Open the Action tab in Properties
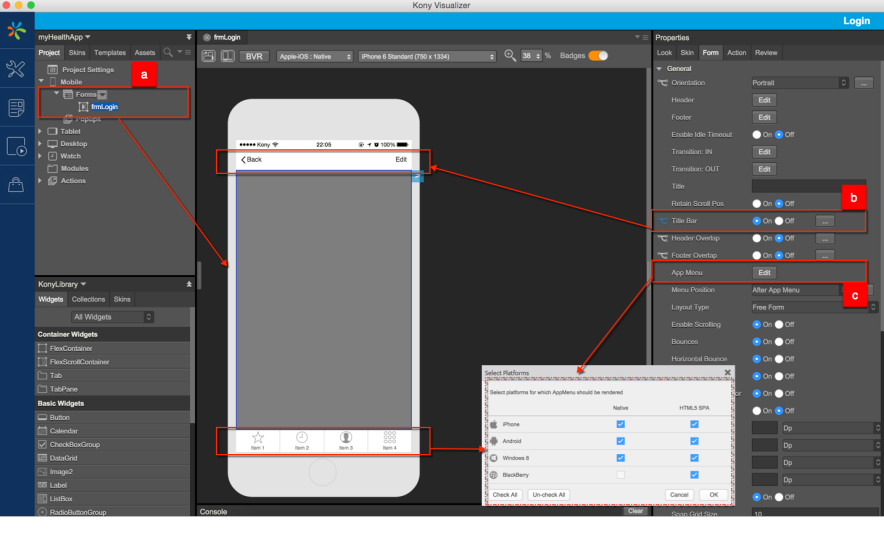Screen dimensions: 884x539 tap(736, 52)
